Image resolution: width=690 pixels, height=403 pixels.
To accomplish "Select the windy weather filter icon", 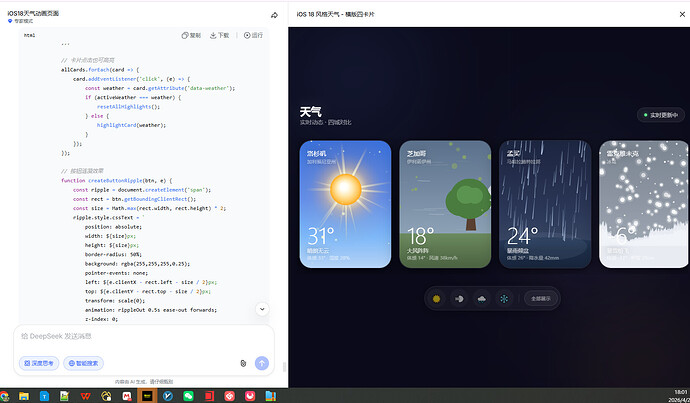I will (459, 299).
